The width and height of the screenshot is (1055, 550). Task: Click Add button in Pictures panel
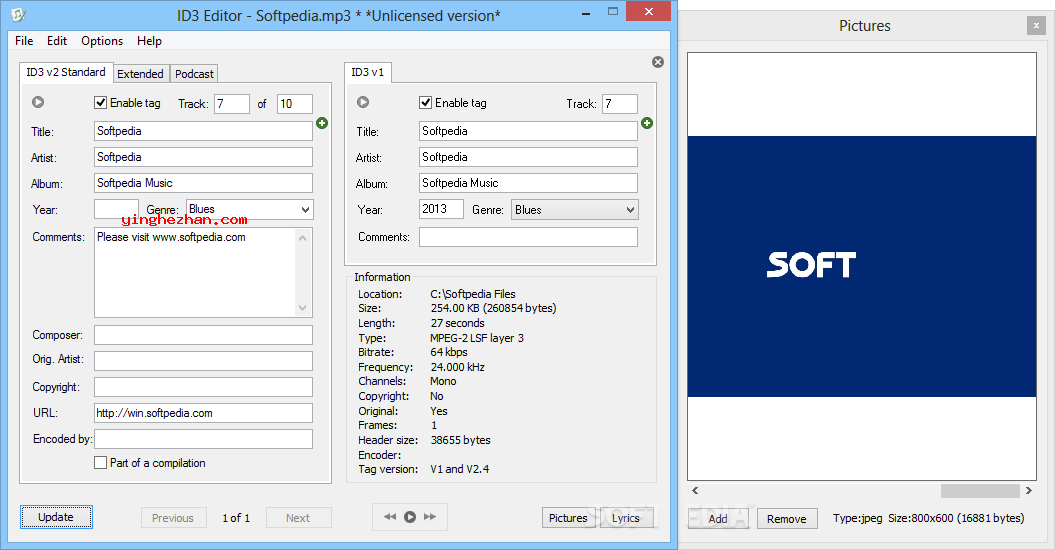coord(718,518)
